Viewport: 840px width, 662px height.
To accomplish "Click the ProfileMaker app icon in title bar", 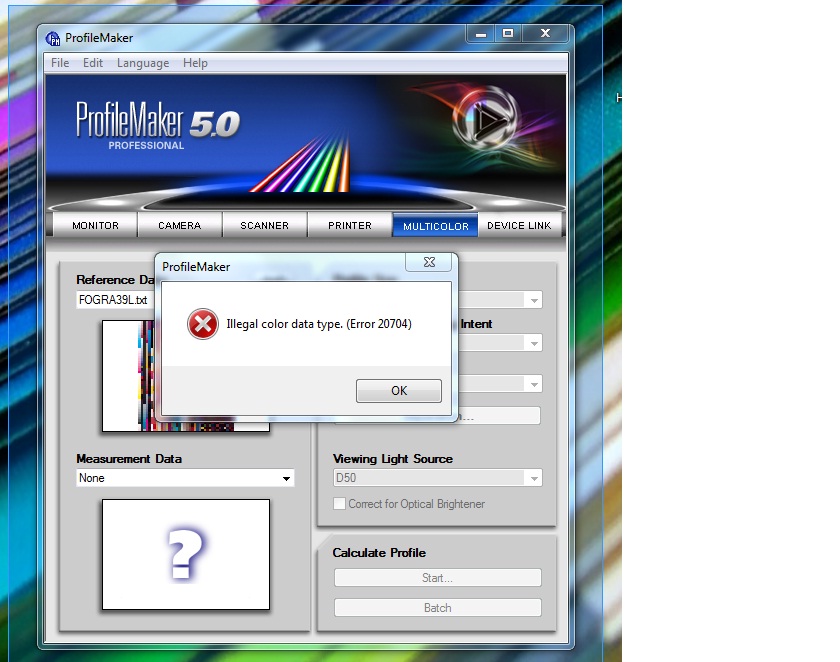I will tap(52, 39).
